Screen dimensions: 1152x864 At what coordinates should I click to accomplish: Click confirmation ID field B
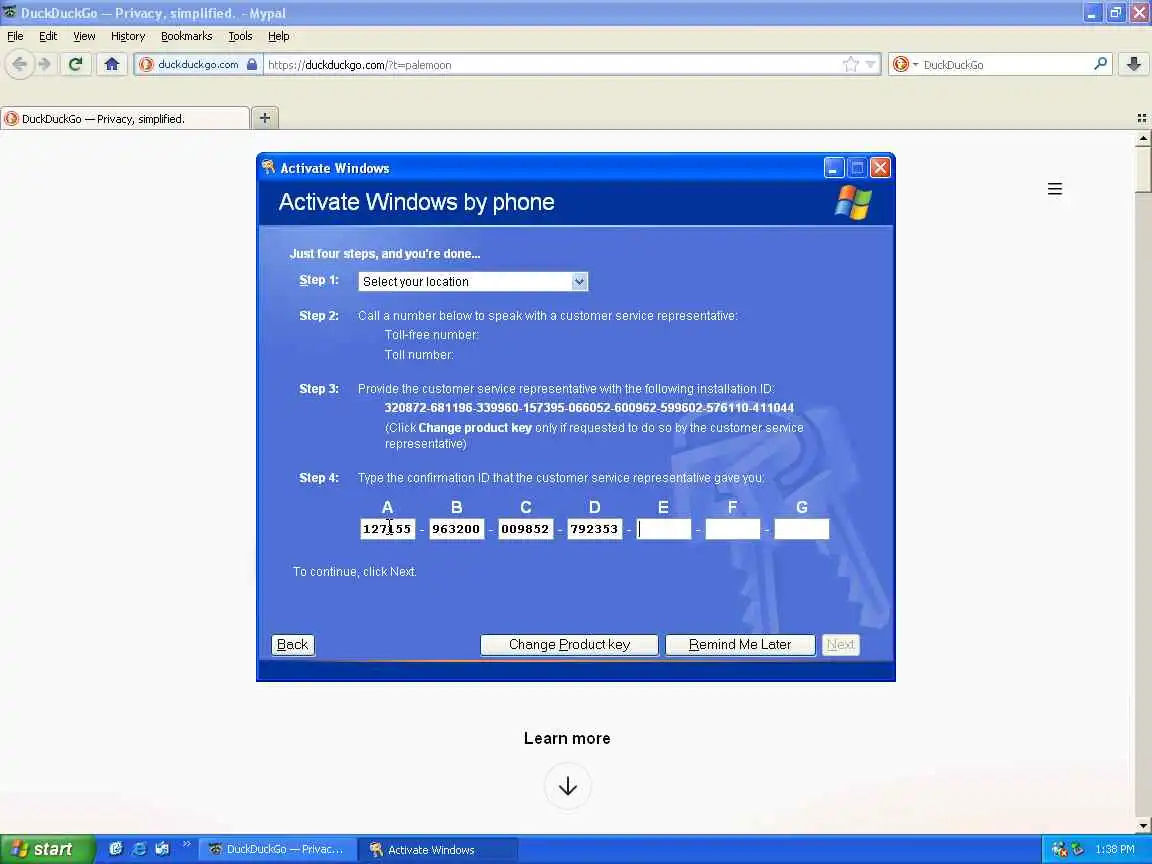(x=456, y=529)
